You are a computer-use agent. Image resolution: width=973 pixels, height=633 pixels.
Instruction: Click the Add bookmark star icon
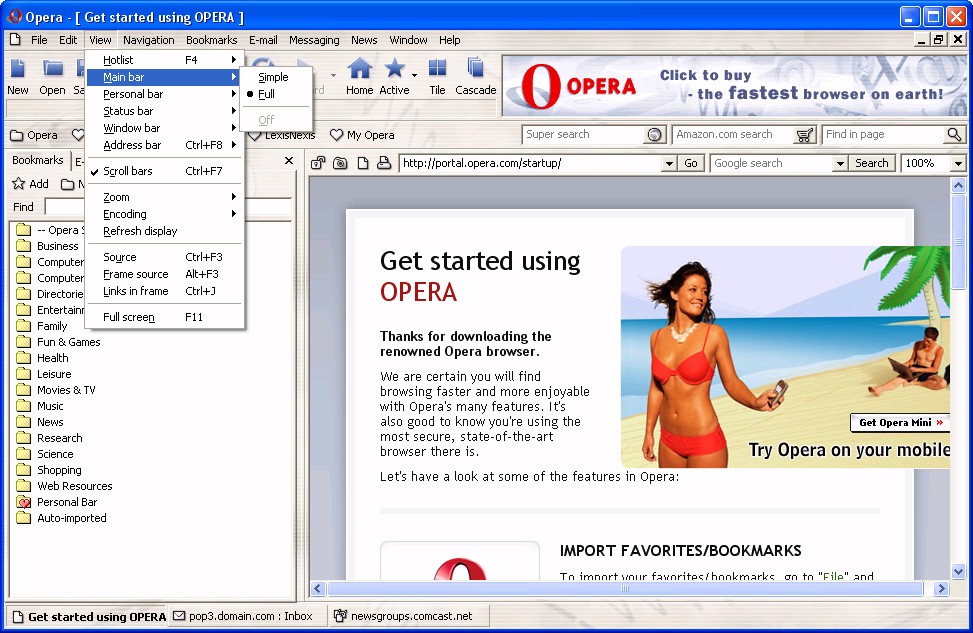[19, 184]
